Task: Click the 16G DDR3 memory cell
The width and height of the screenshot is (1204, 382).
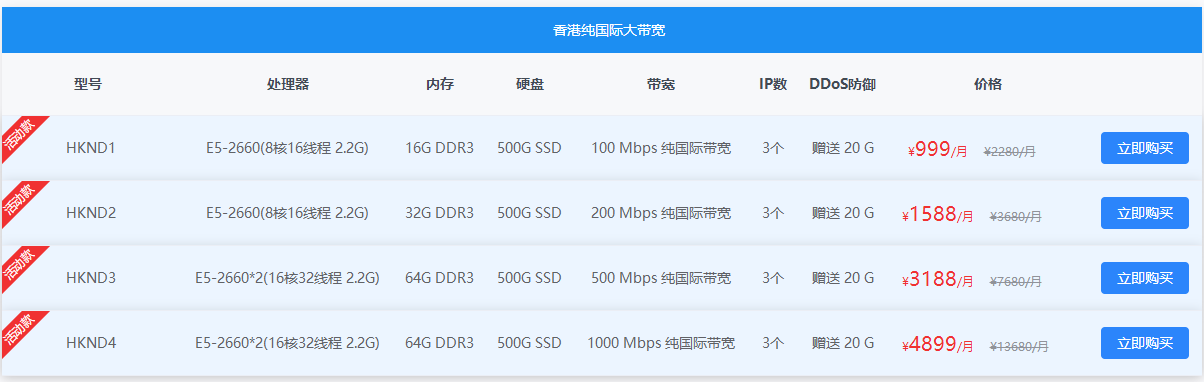Action: (x=440, y=148)
